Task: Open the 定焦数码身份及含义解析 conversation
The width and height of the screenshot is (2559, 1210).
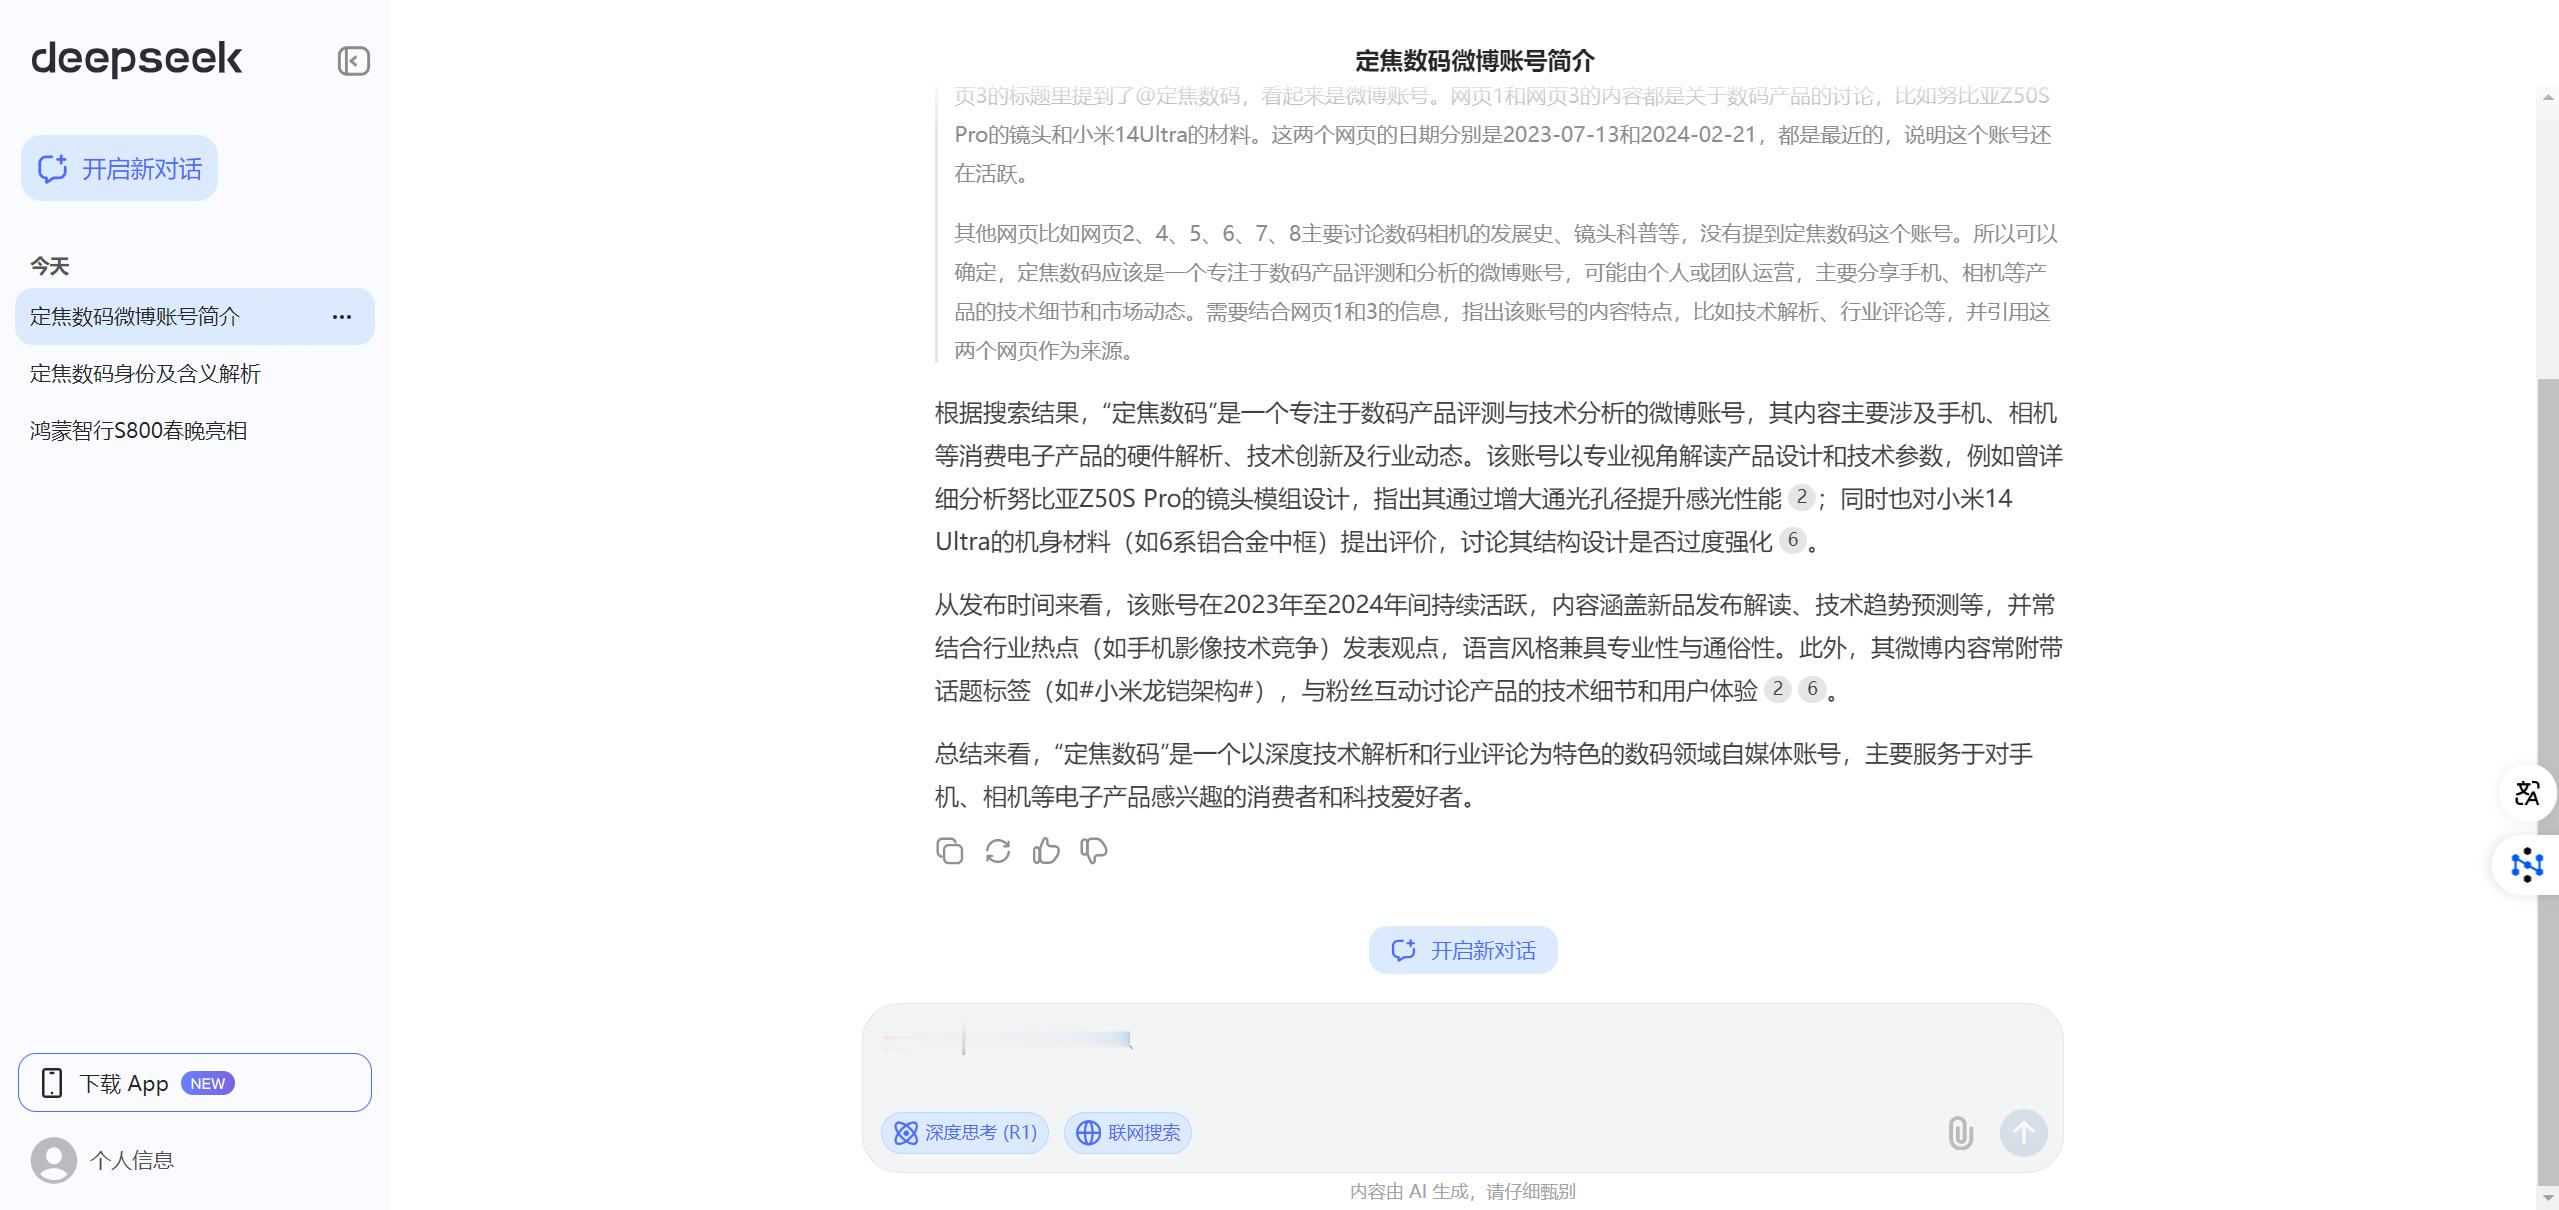Action: tap(195, 374)
